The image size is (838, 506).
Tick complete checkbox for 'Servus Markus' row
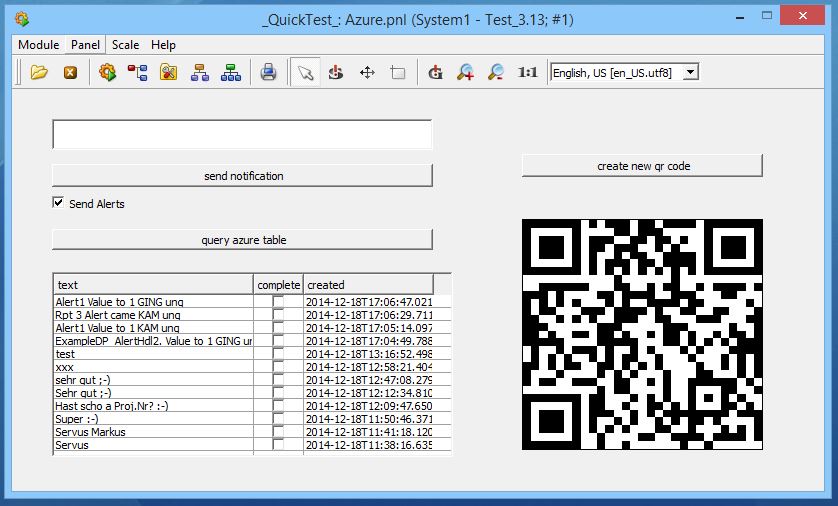click(x=278, y=432)
